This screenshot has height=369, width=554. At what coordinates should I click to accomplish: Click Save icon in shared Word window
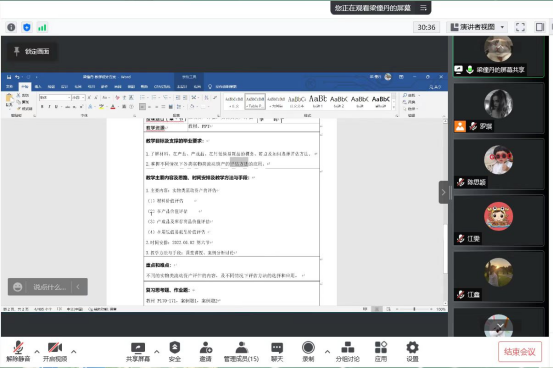(9, 77)
